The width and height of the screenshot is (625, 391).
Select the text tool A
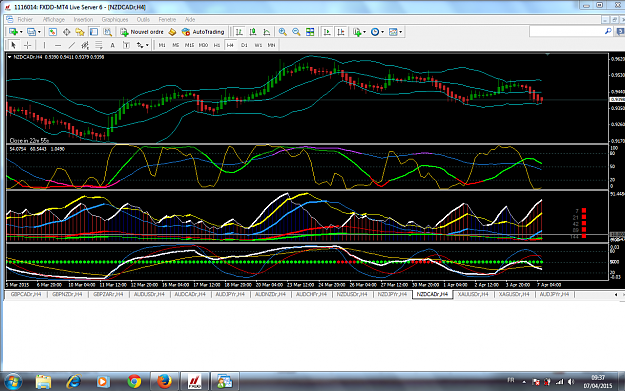pyautogui.click(x=112, y=45)
